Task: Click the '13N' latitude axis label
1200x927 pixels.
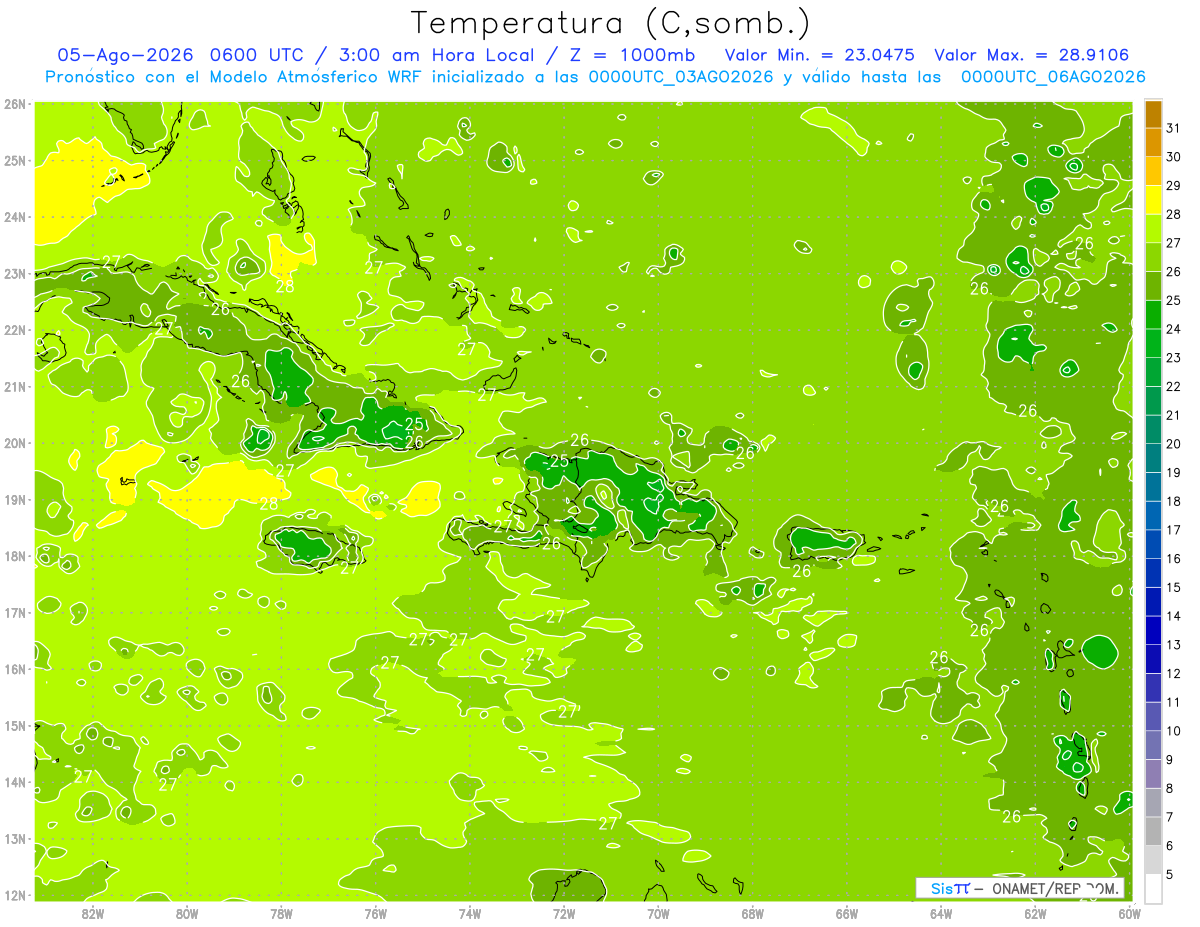Action: click(14, 839)
